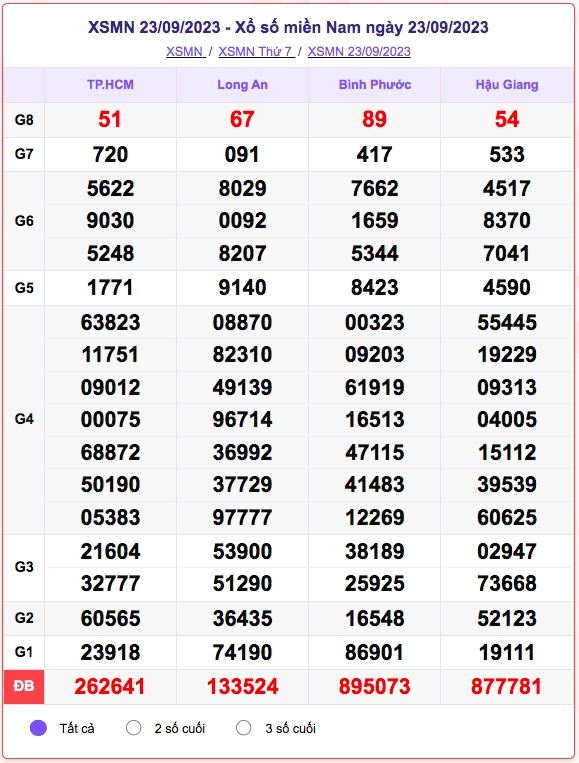Click the Bình Phước column header
The width and height of the screenshot is (579, 763).
pos(375,85)
